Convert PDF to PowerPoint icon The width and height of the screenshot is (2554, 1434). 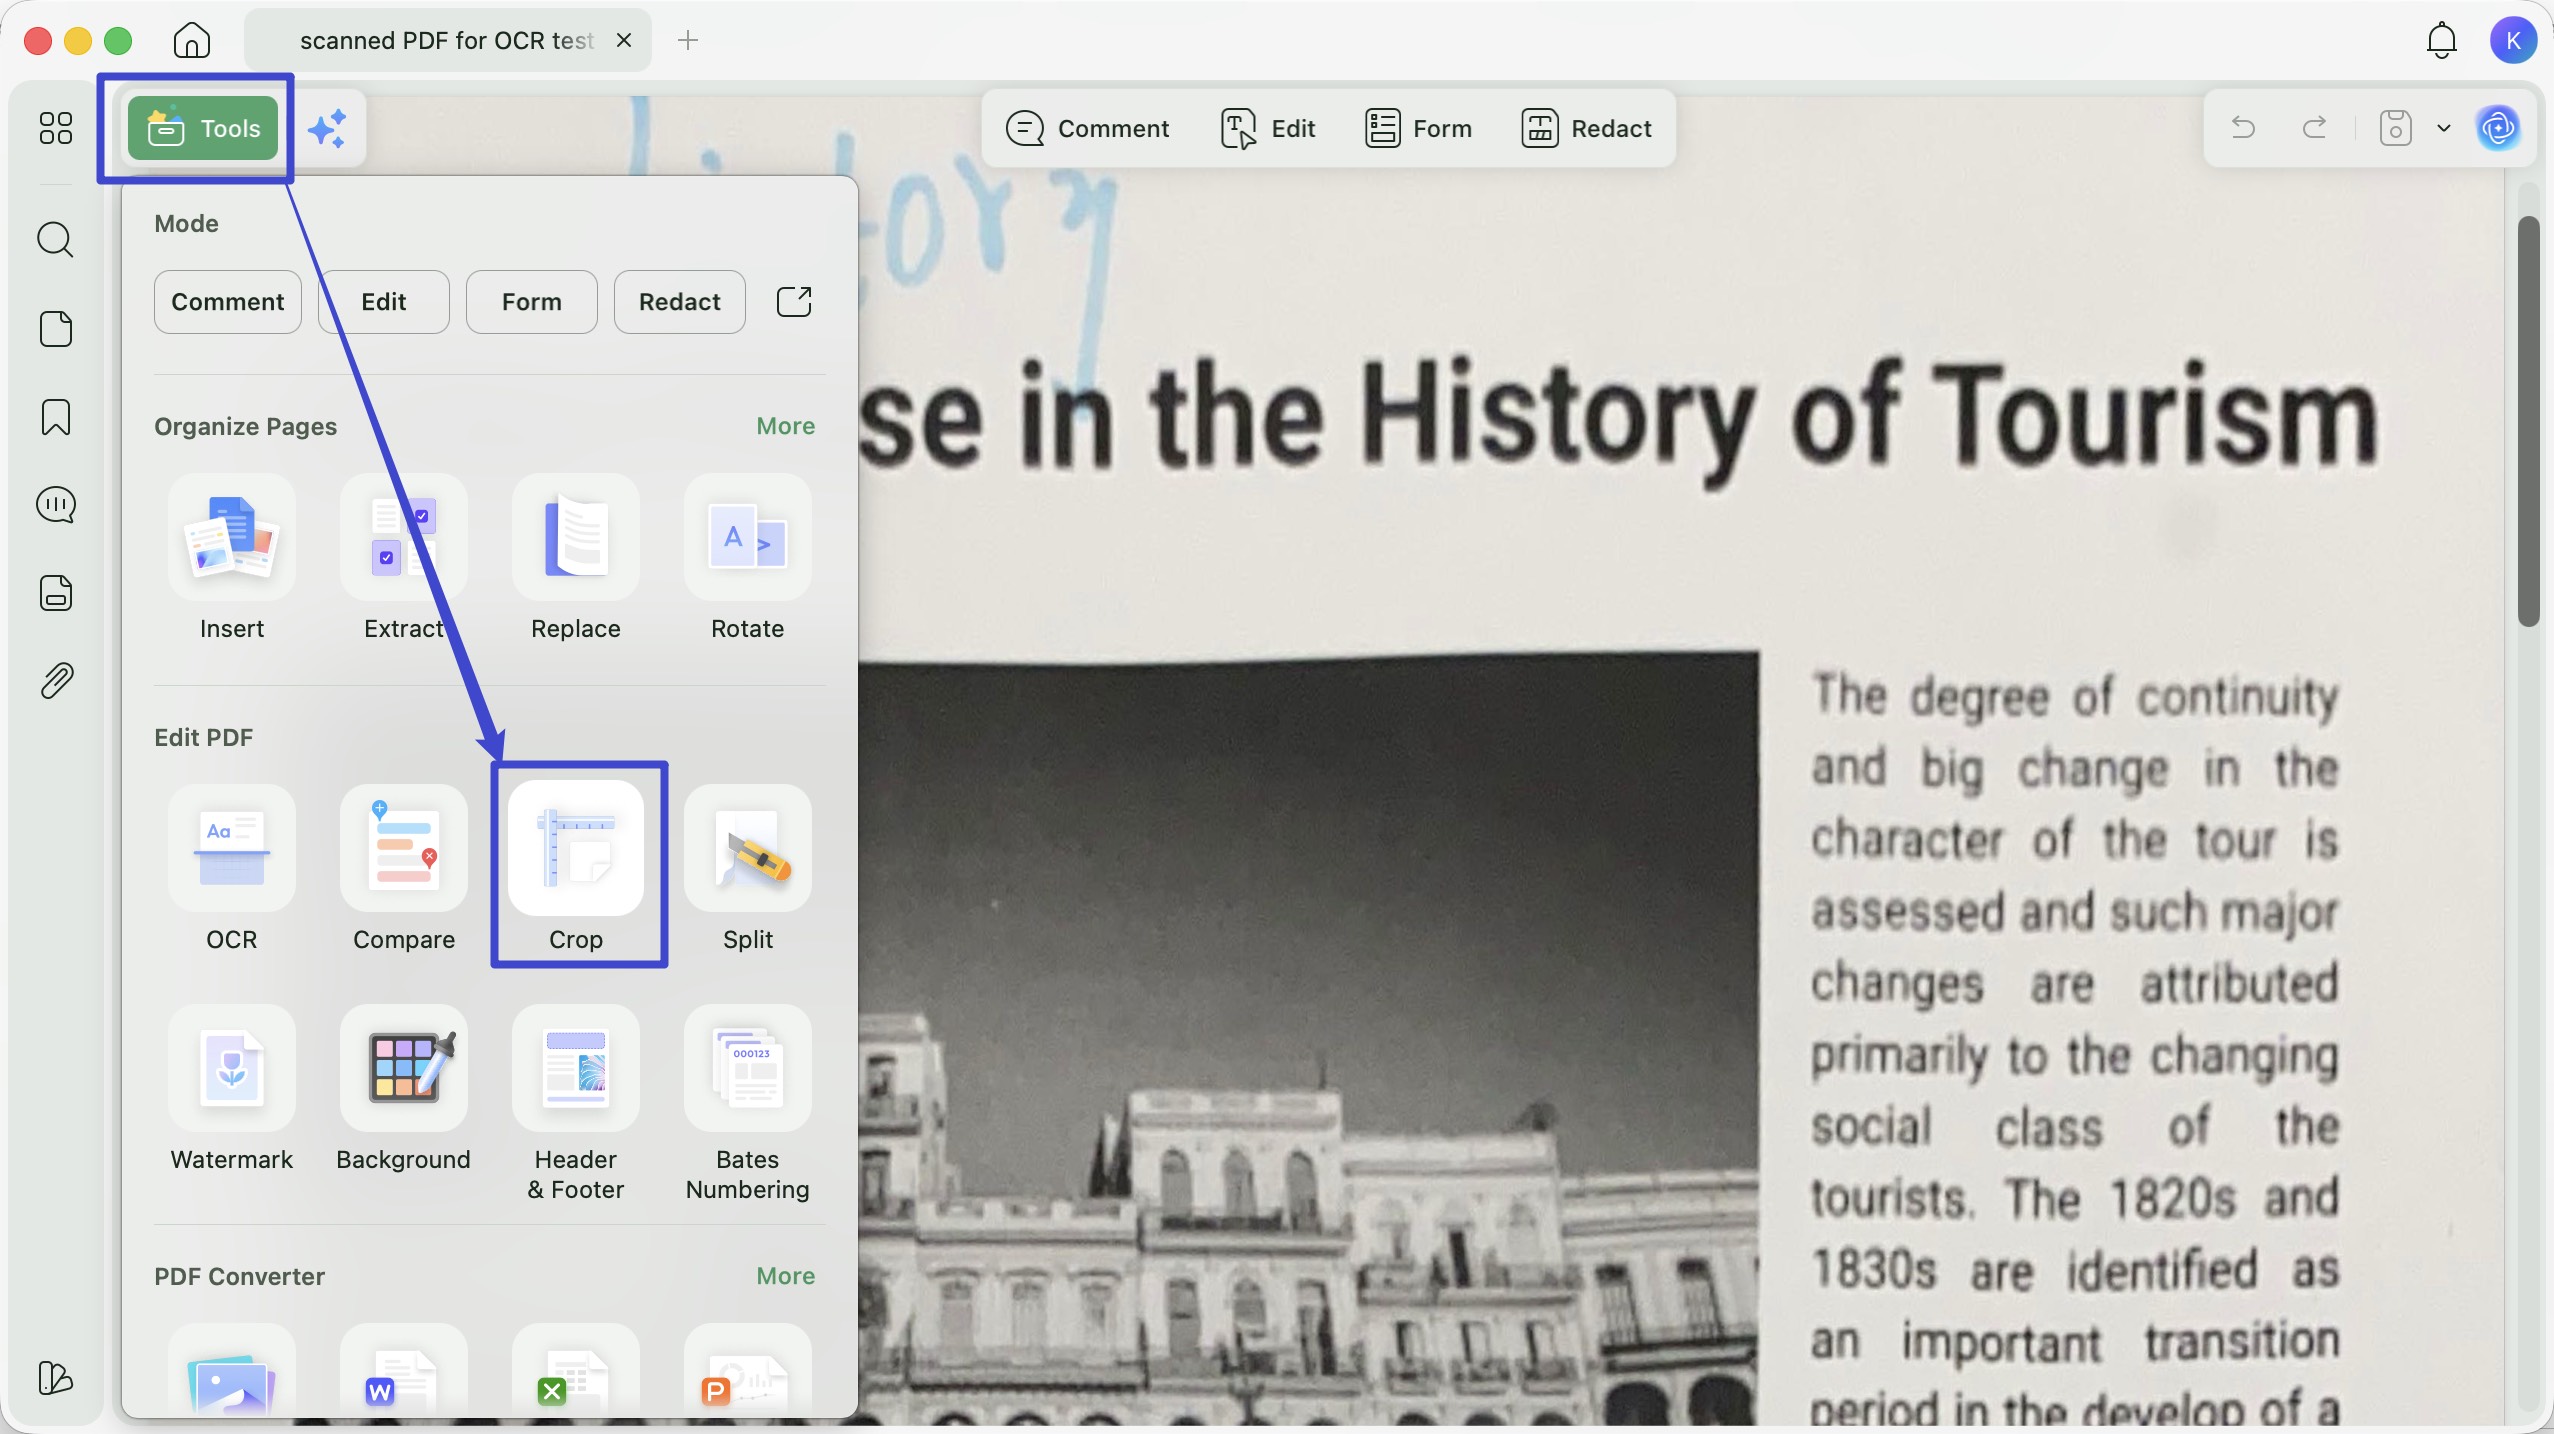pos(748,1372)
